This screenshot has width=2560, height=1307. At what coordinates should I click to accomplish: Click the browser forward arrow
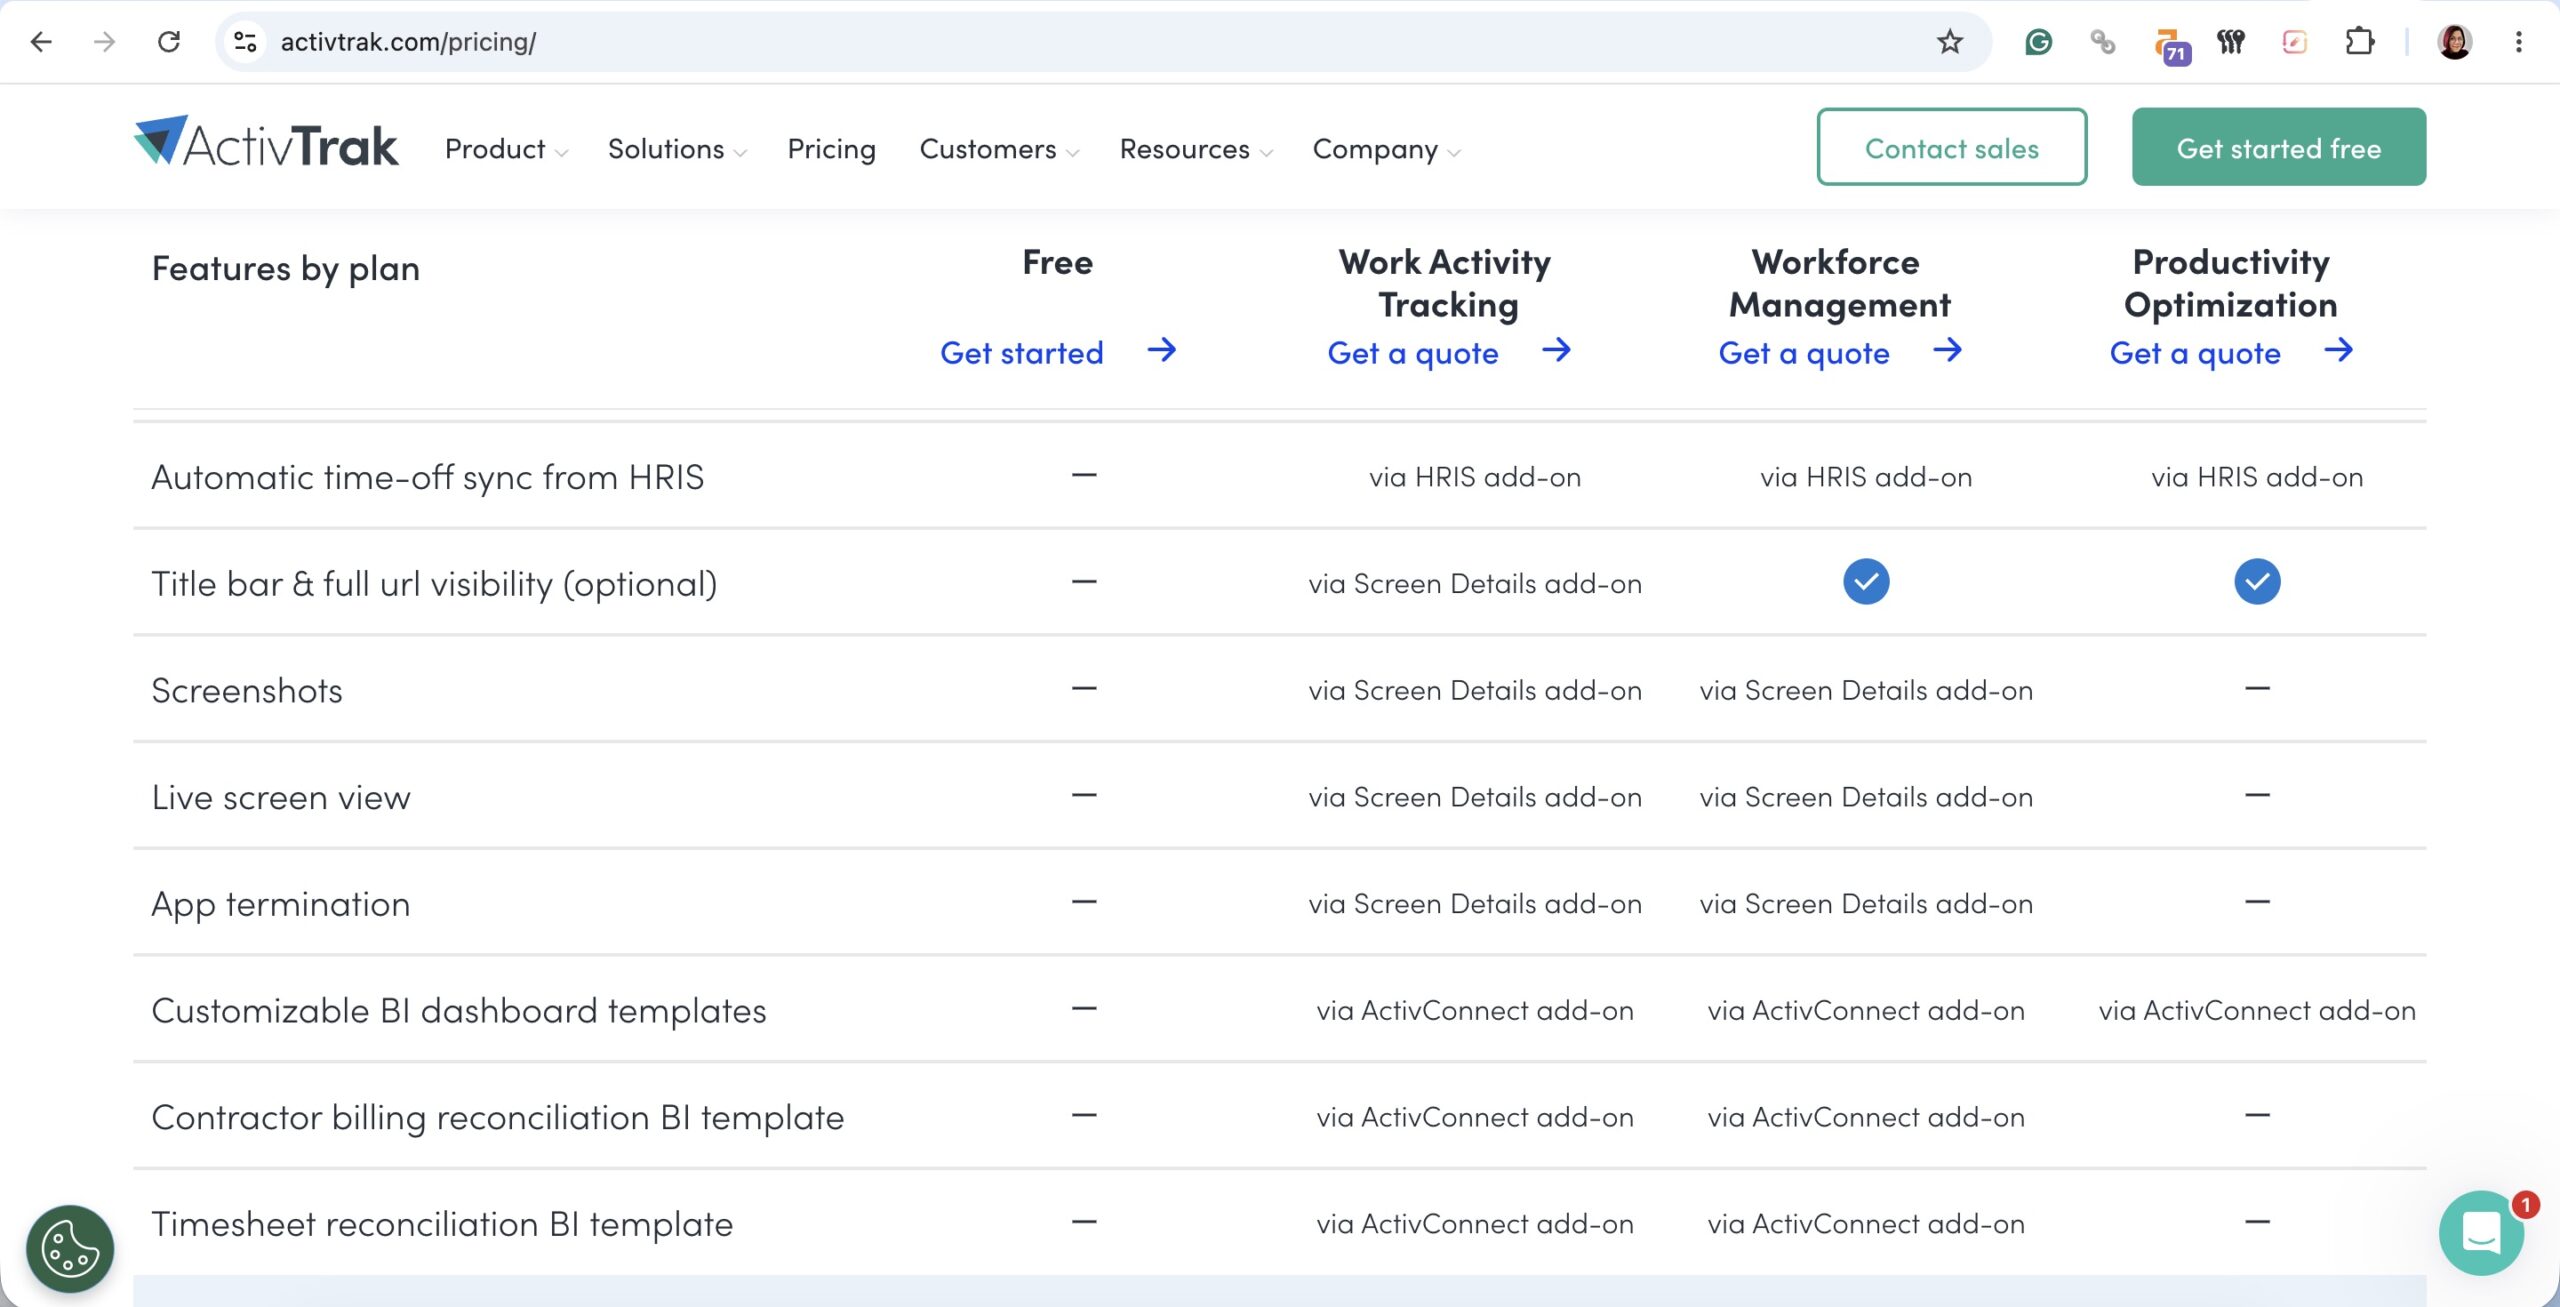click(104, 42)
